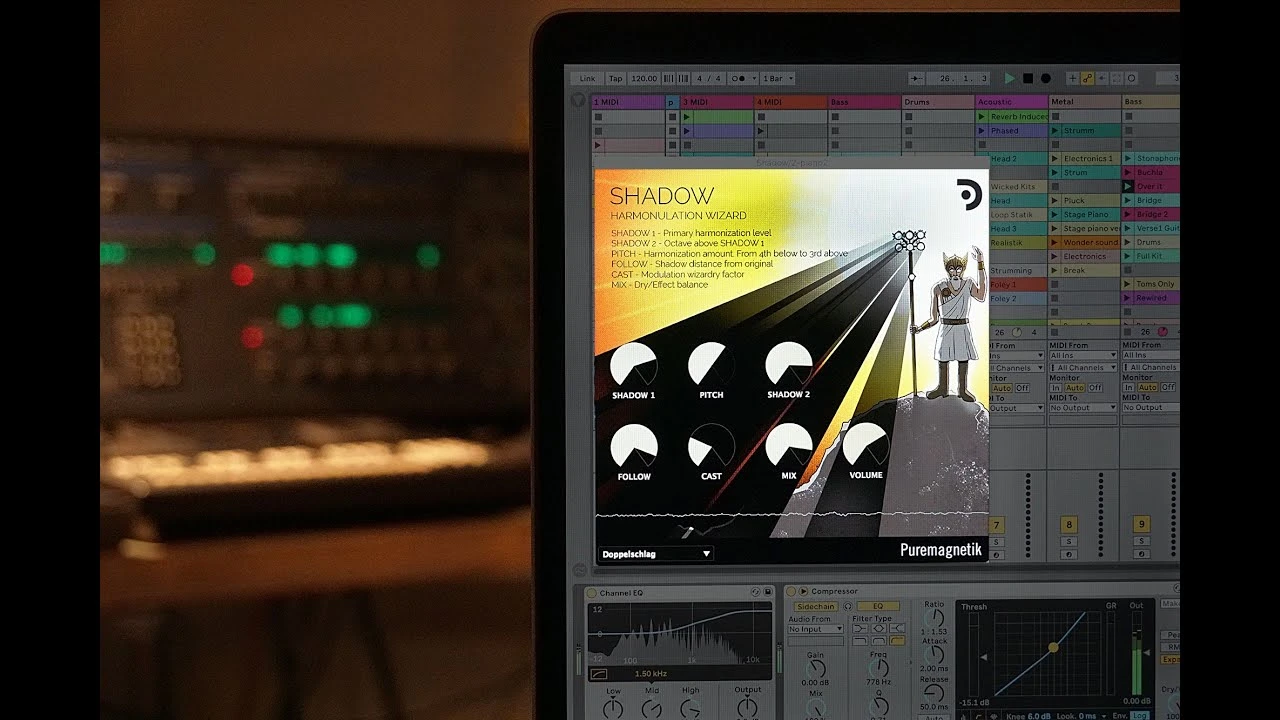Stop playback with the square Stop button
This screenshot has height=720, width=1280.
(1028, 78)
